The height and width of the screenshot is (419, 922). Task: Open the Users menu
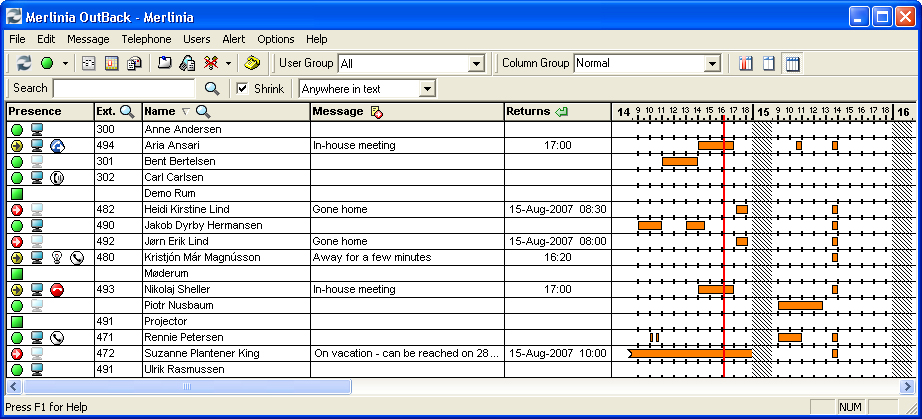click(x=196, y=39)
